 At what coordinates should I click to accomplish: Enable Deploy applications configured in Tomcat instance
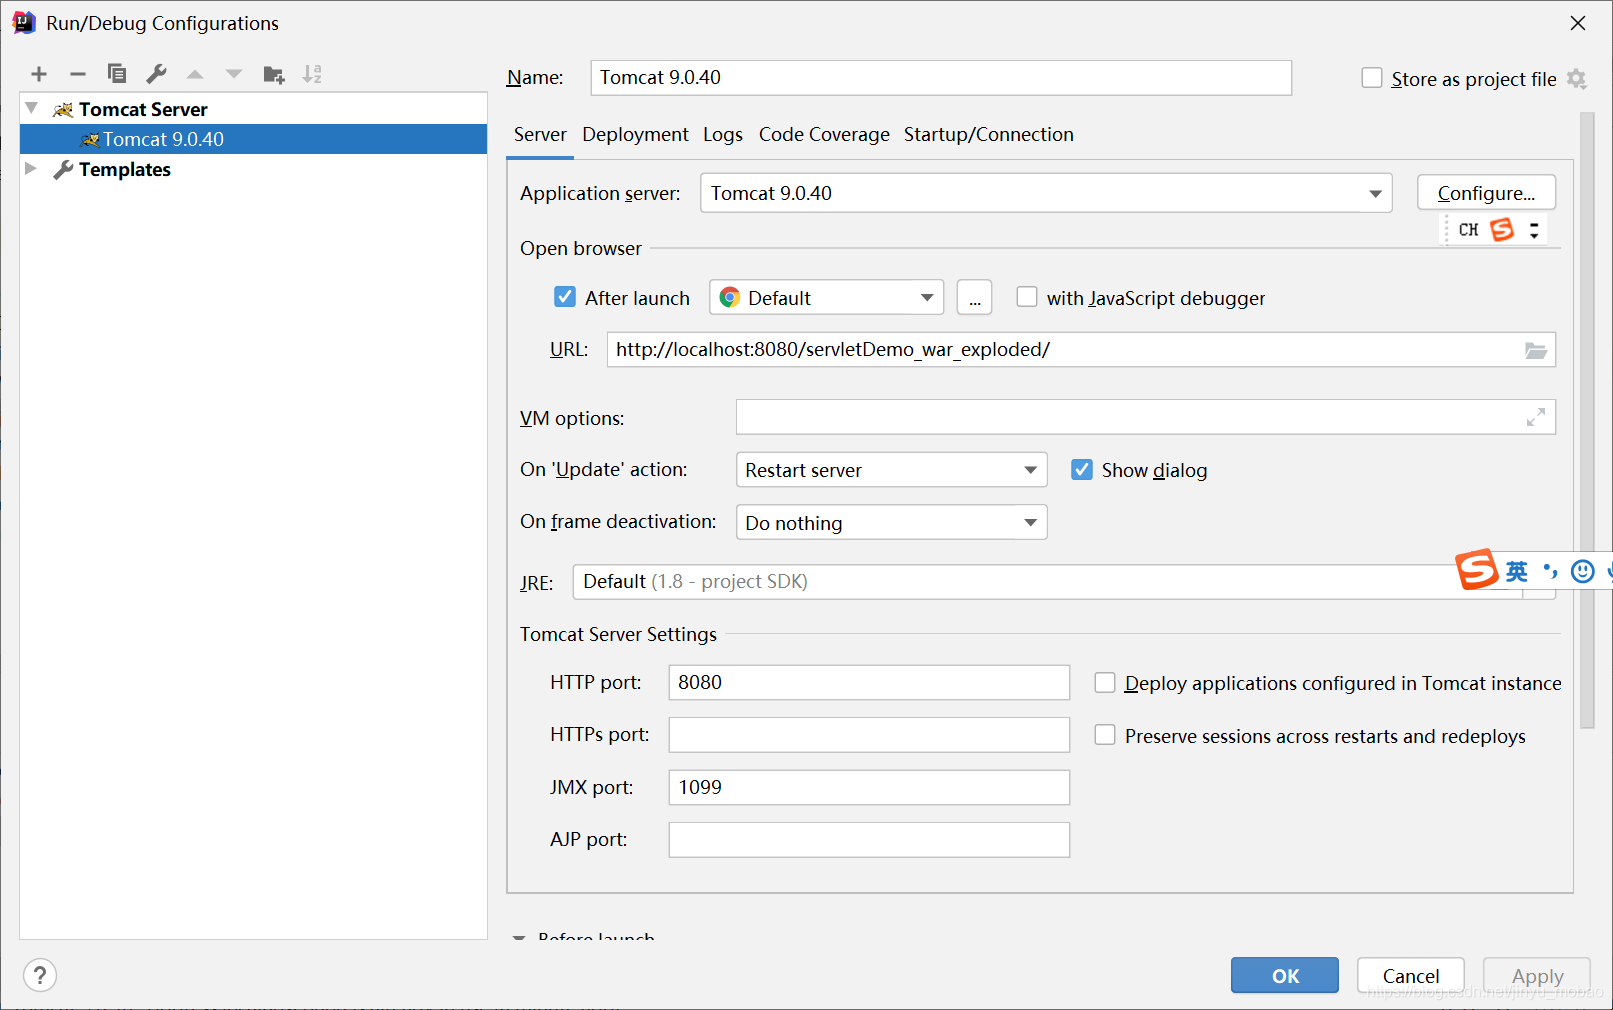(x=1105, y=683)
